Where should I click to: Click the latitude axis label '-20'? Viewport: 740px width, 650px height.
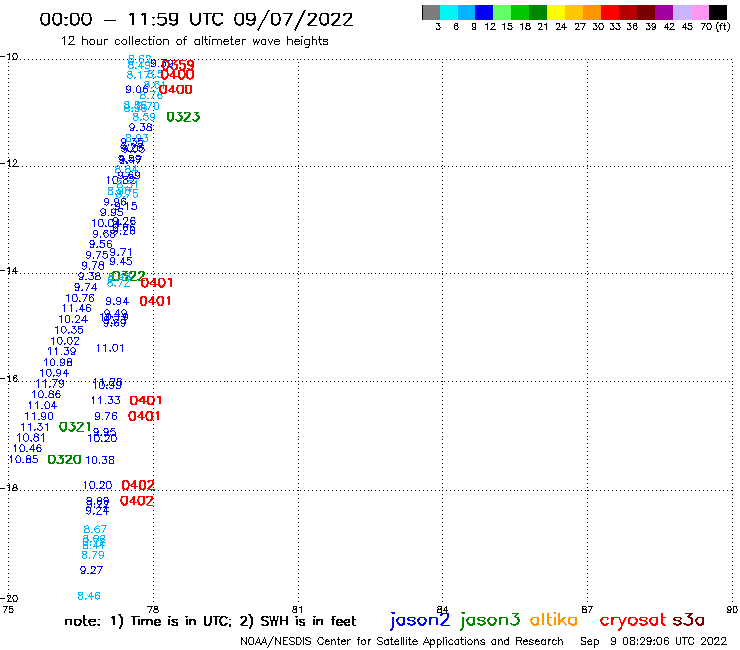(9, 598)
